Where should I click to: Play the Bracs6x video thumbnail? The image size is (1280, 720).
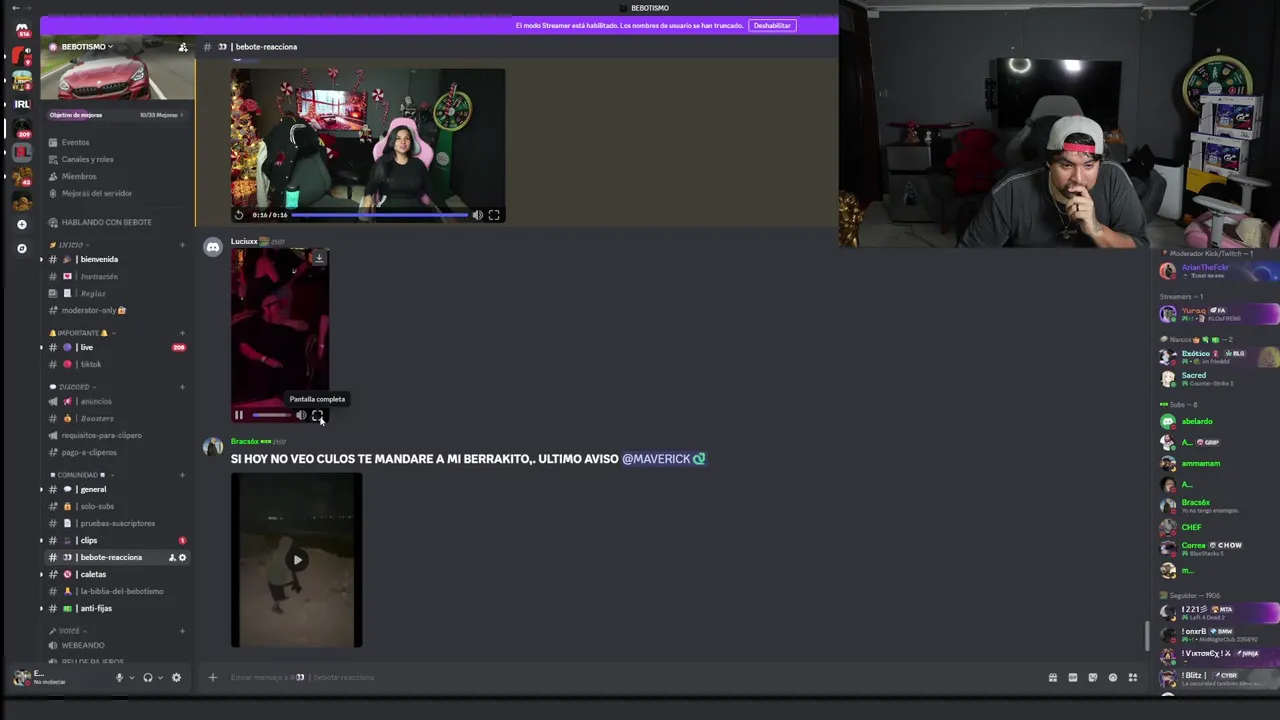click(297, 560)
